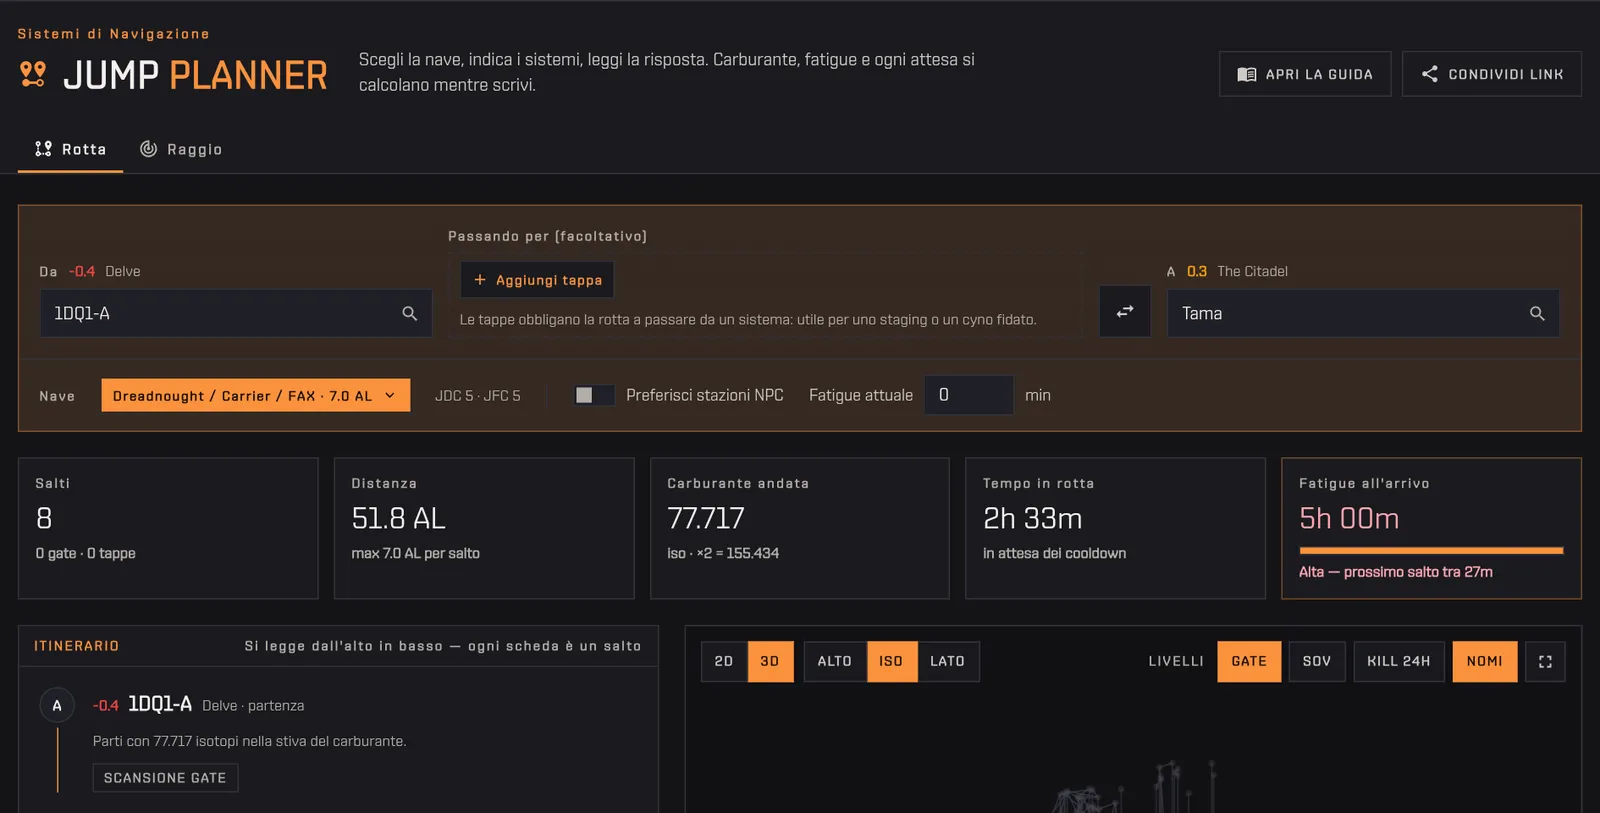
Task: Select 3D map mode
Action: [x=770, y=661]
